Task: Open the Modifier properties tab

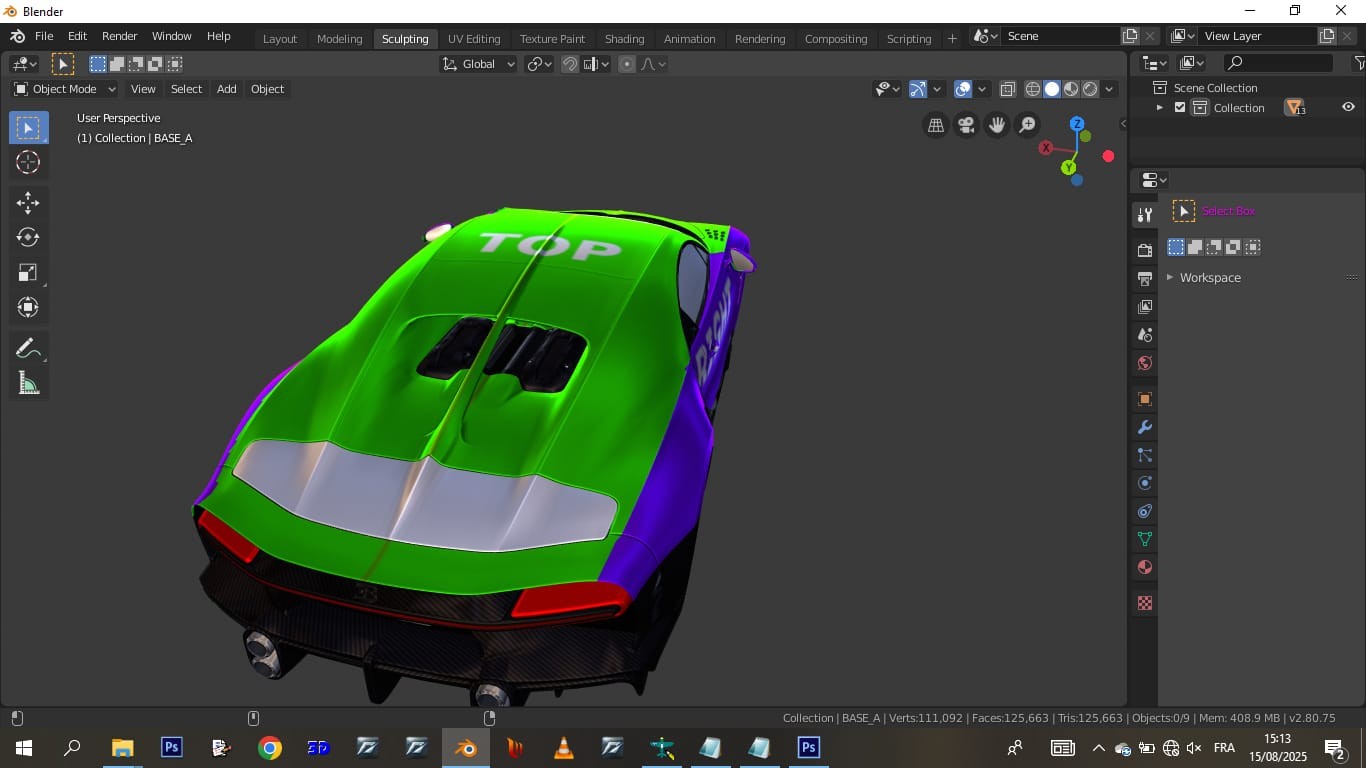Action: click(1145, 427)
